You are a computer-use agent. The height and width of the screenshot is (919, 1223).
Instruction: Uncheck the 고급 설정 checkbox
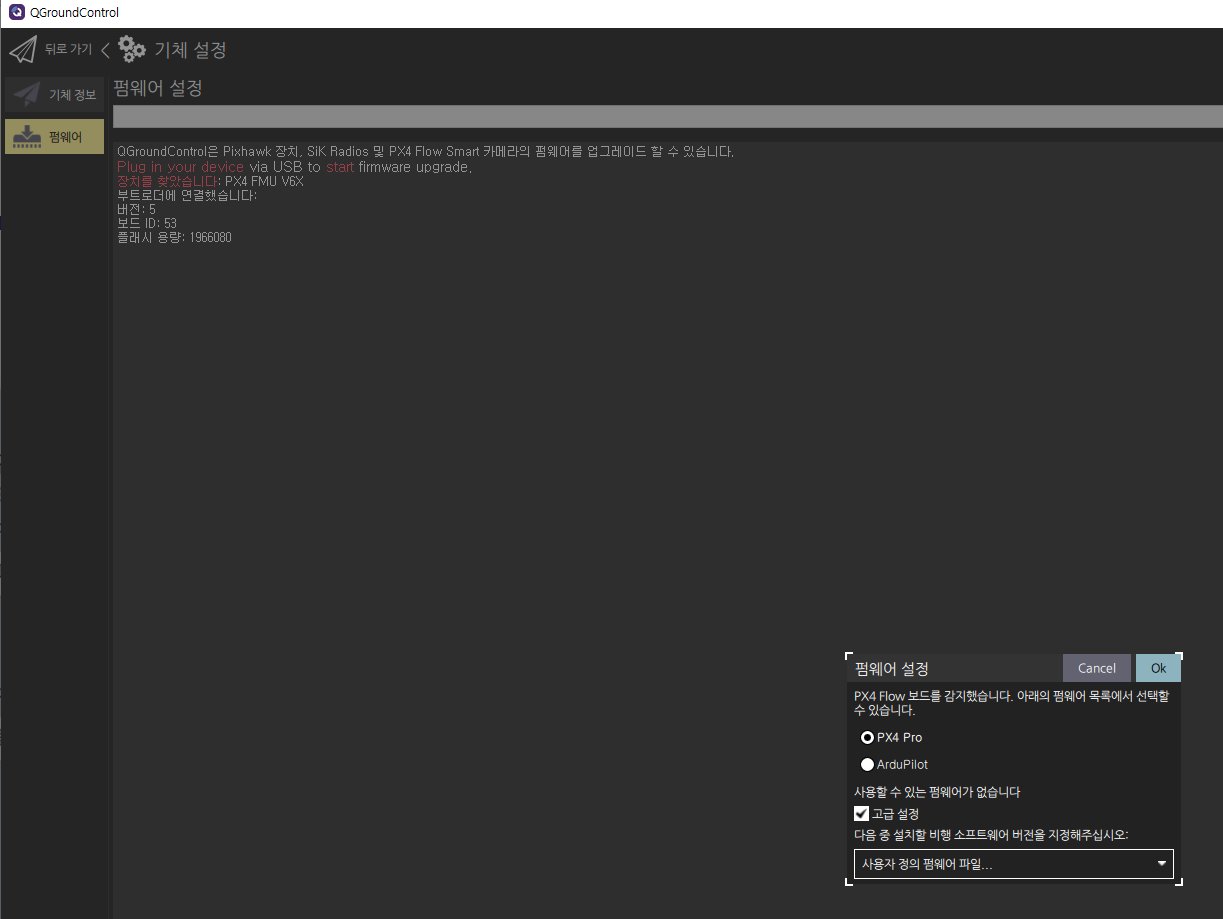click(x=861, y=814)
